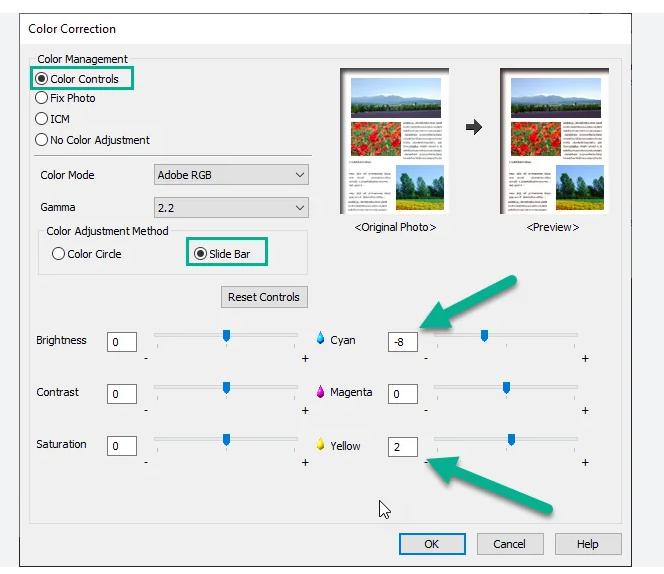Select ICM color management

pyautogui.click(x=42, y=119)
